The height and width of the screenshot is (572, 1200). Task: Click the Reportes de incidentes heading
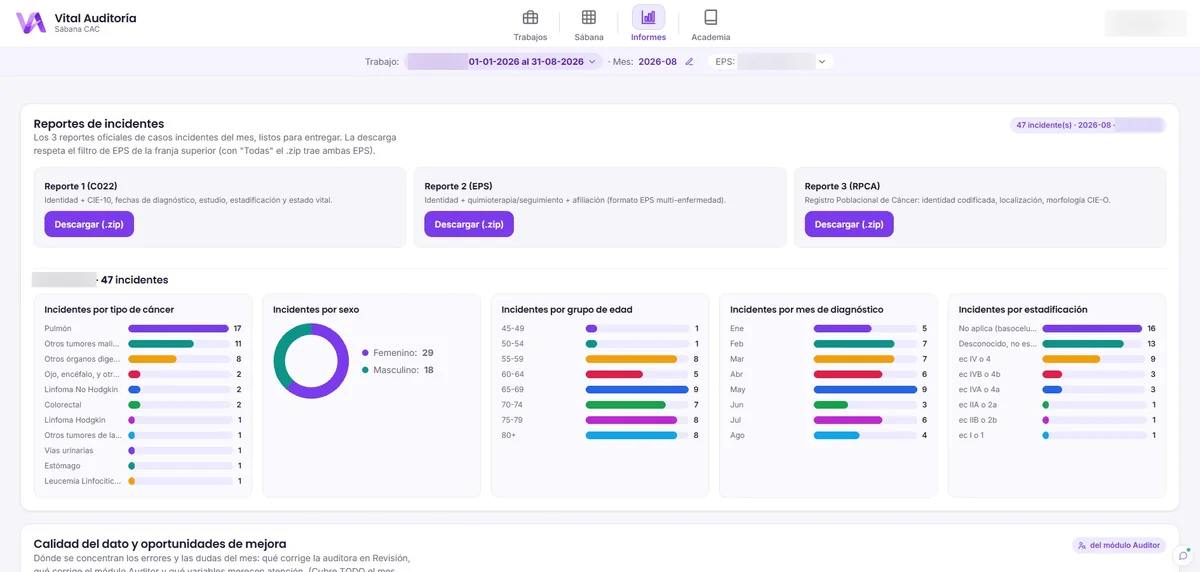click(x=99, y=123)
